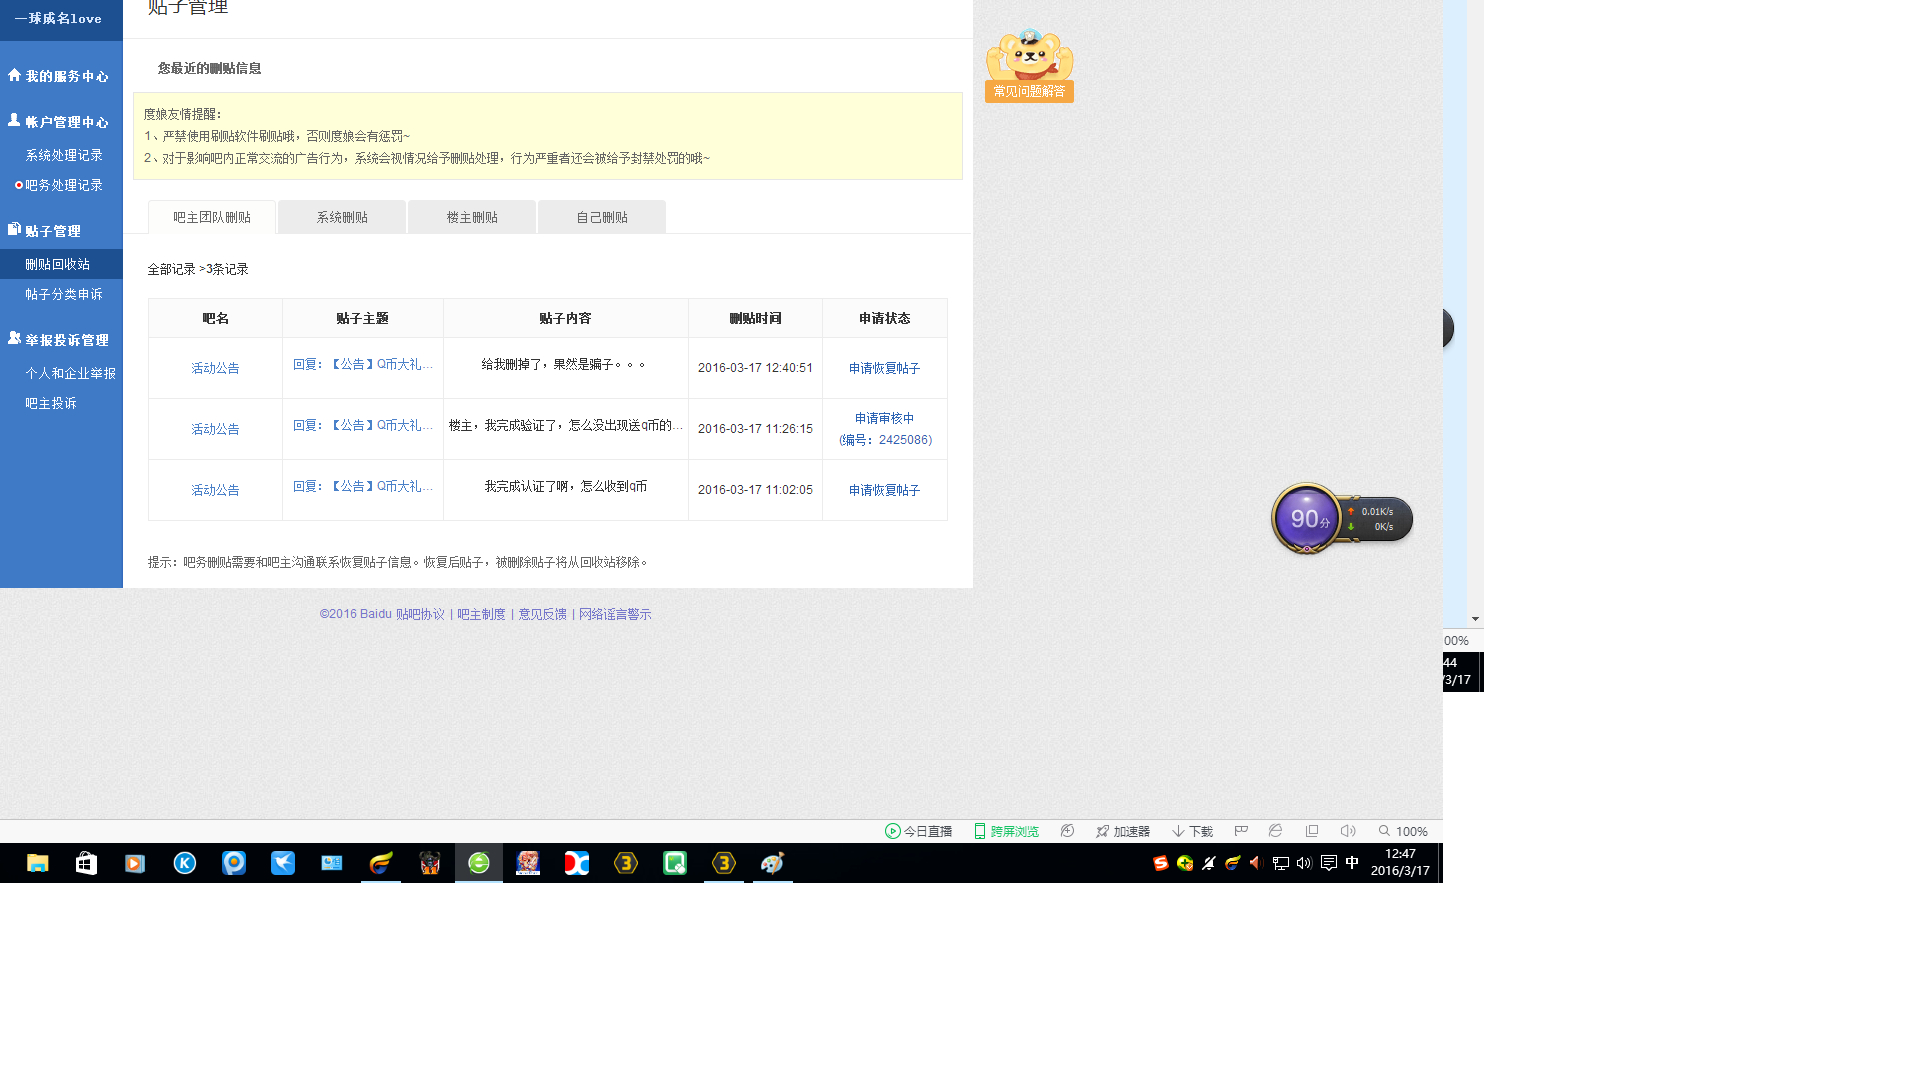Switch to the 系统删贴 tab
Viewport: 1920px width, 1080px height.
click(342, 217)
